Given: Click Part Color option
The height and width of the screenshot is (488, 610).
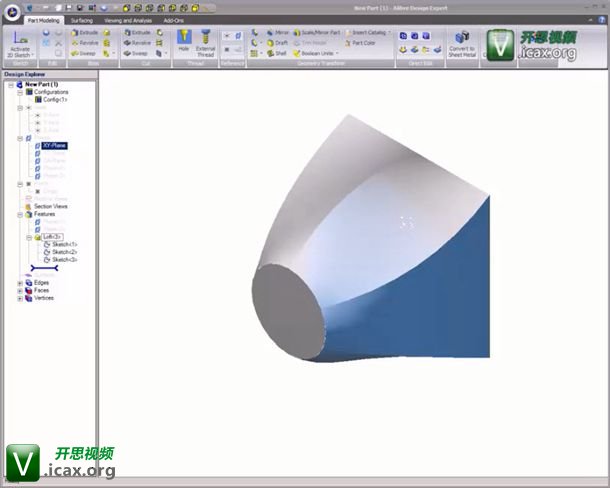Looking at the screenshot, I should pos(360,43).
